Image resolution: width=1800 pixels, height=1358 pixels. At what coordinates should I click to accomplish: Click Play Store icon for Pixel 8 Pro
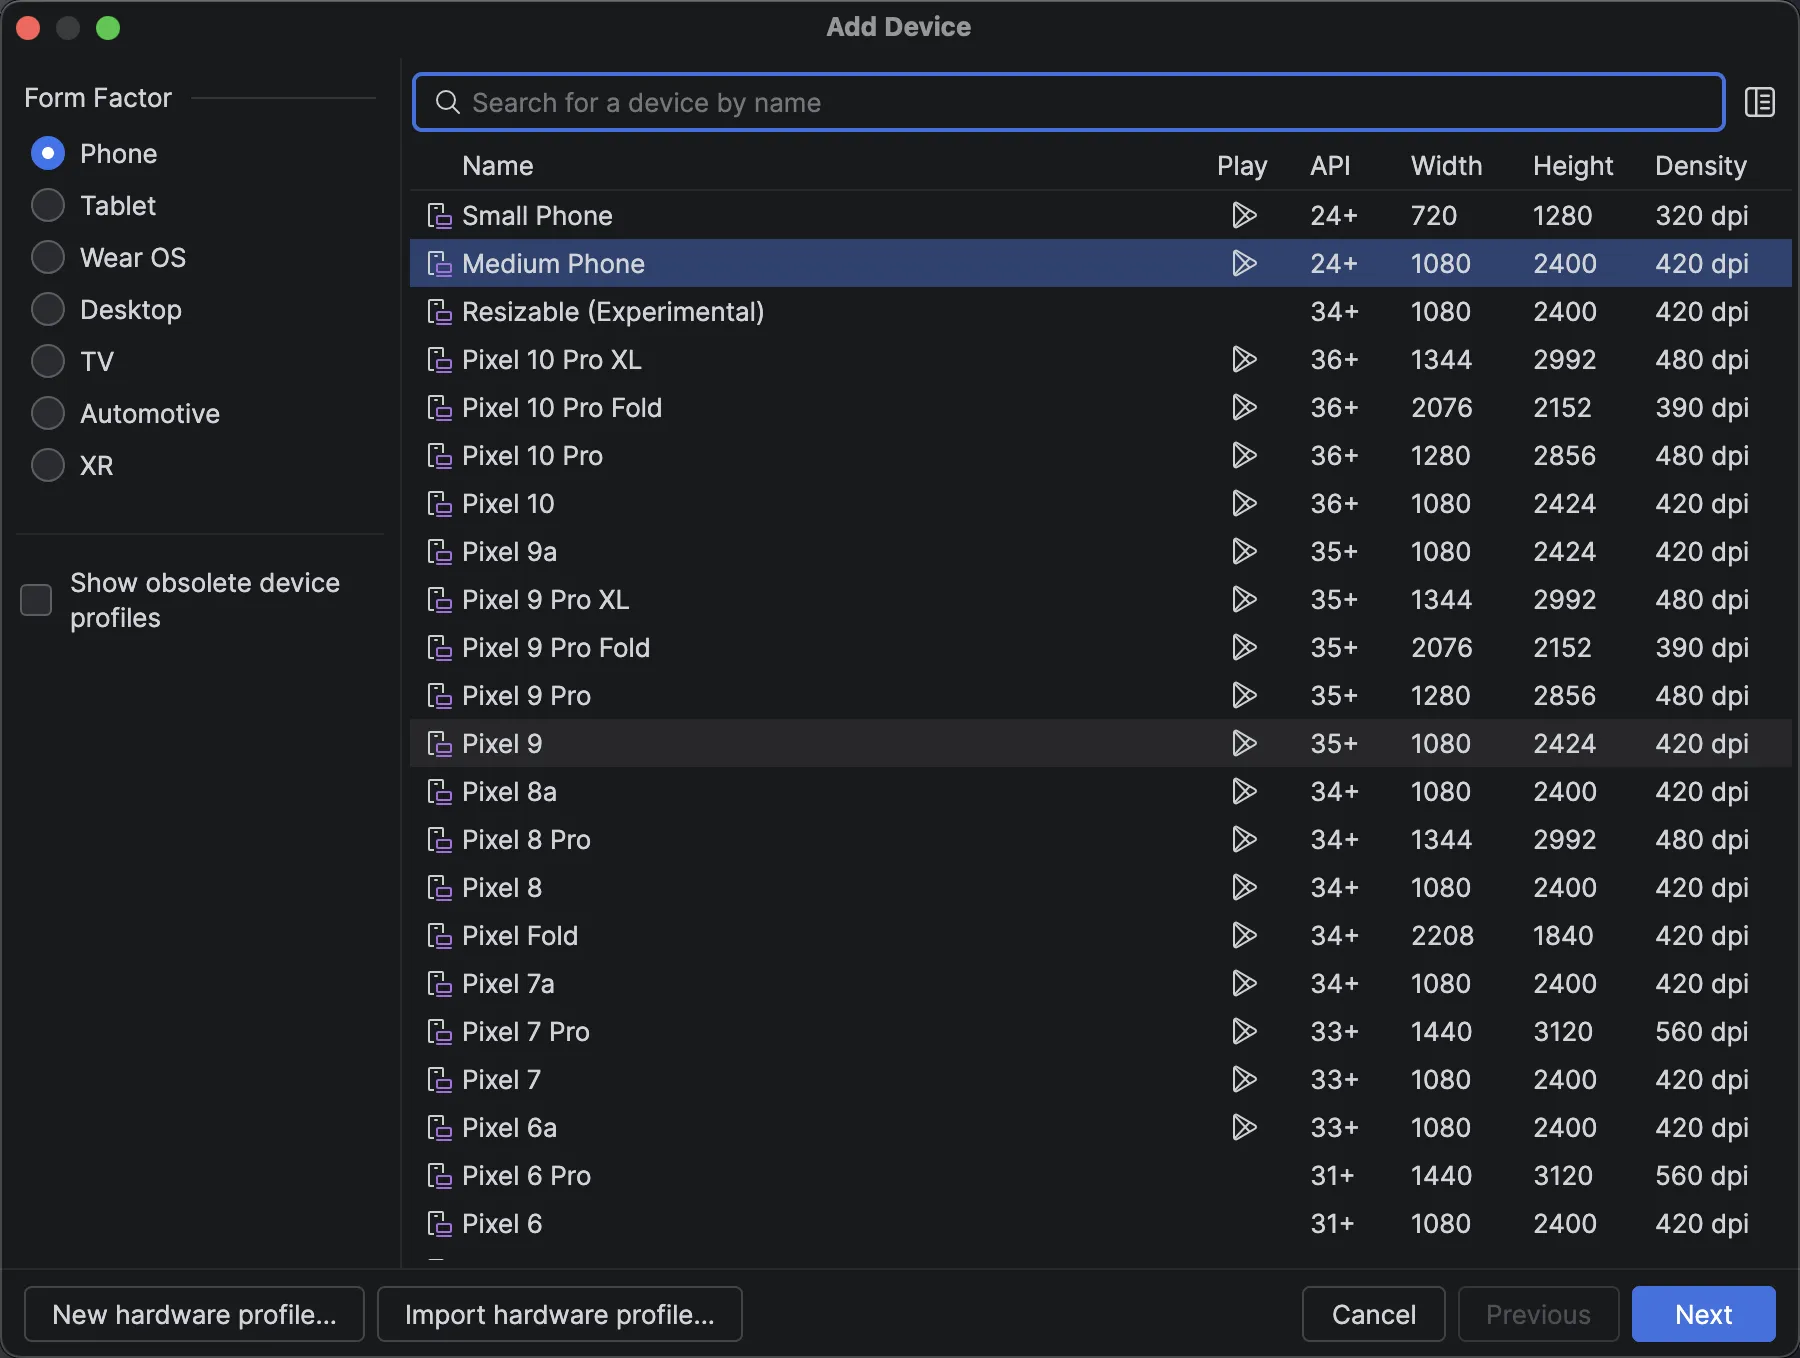pyautogui.click(x=1244, y=839)
